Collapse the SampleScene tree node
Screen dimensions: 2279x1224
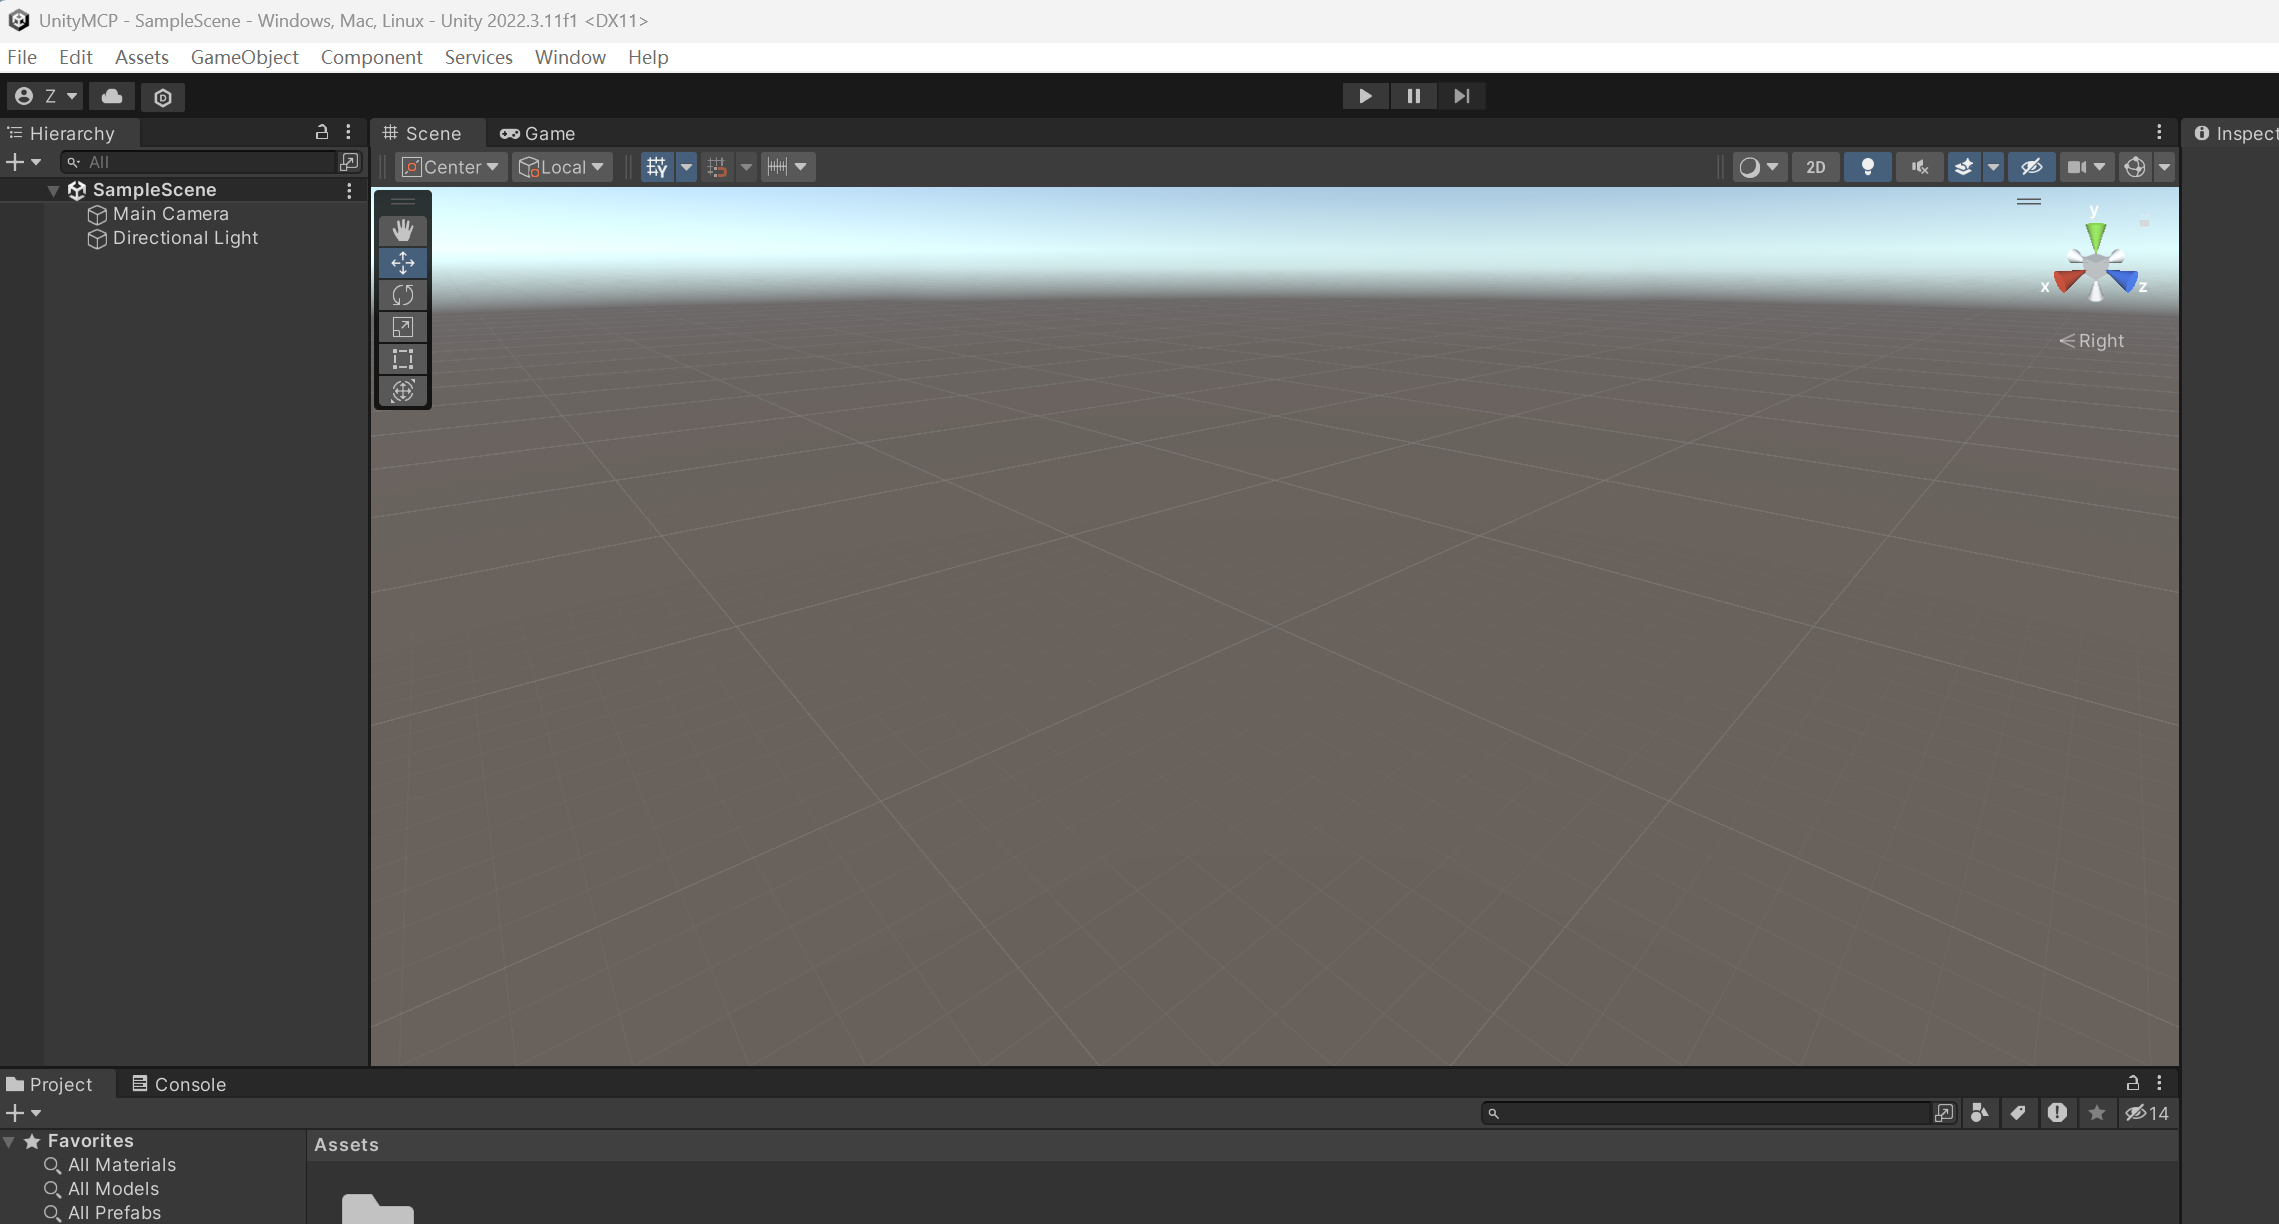coord(53,190)
